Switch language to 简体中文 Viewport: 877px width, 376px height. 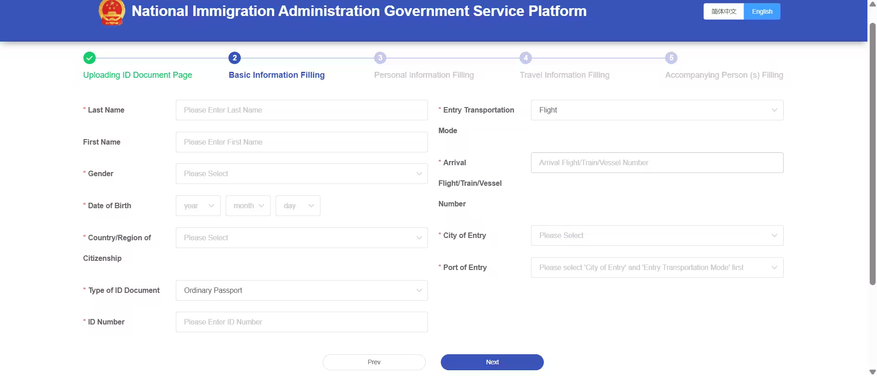(724, 11)
